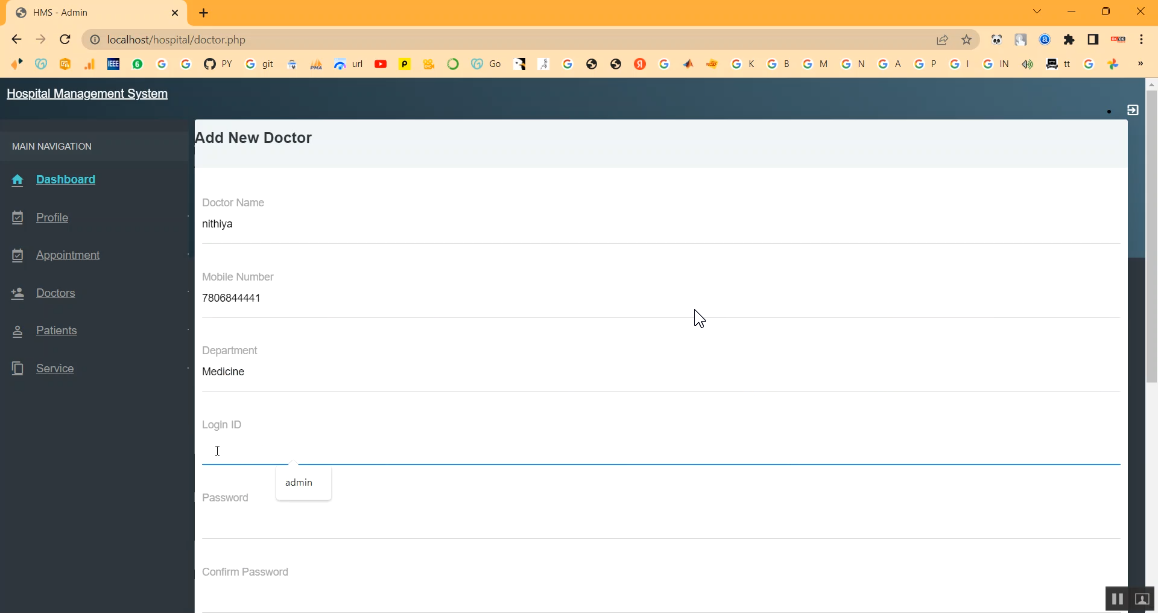Click the Service copy icon in sidebar
Image resolution: width=1158 pixels, height=613 pixels.
tap(18, 369)
